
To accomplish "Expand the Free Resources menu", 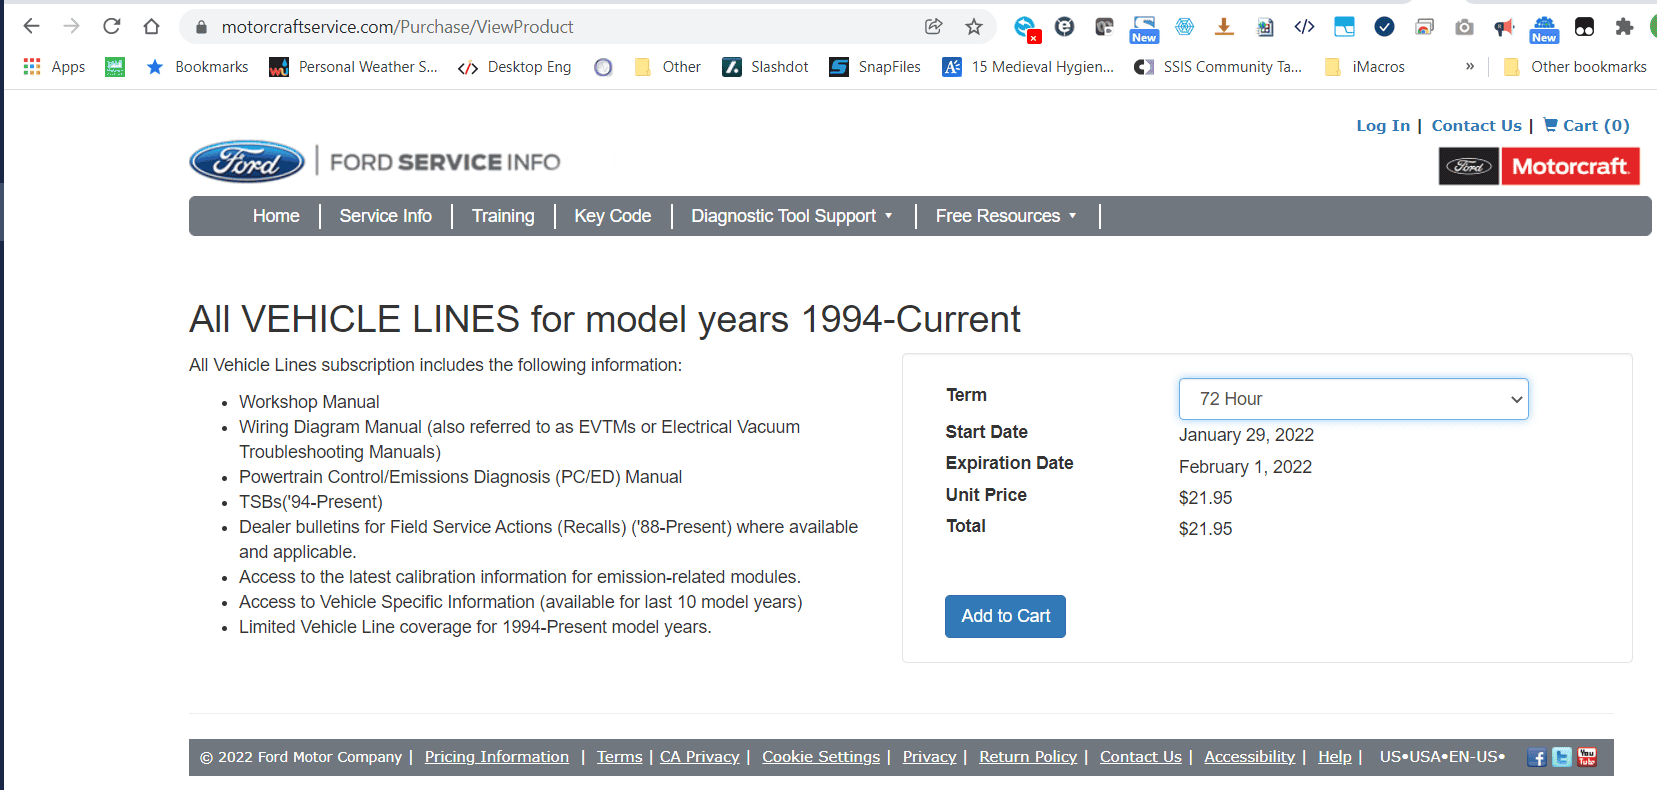I will 1006,216.
